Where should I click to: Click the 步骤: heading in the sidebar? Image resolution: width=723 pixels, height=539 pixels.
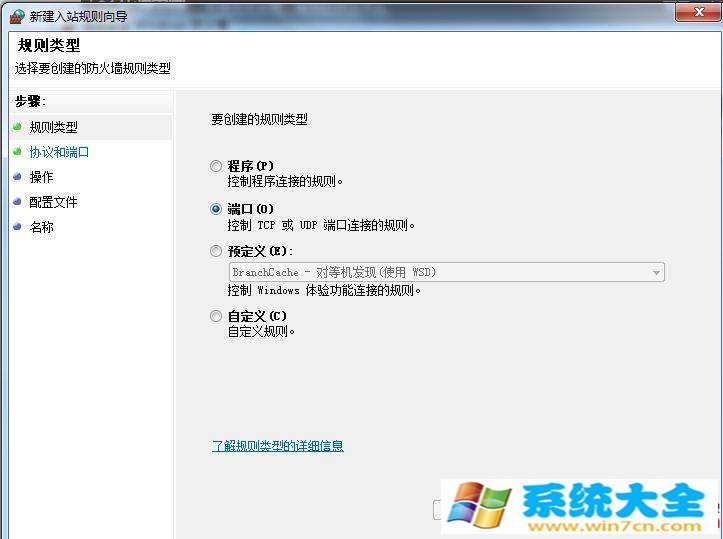coord(30,101)
